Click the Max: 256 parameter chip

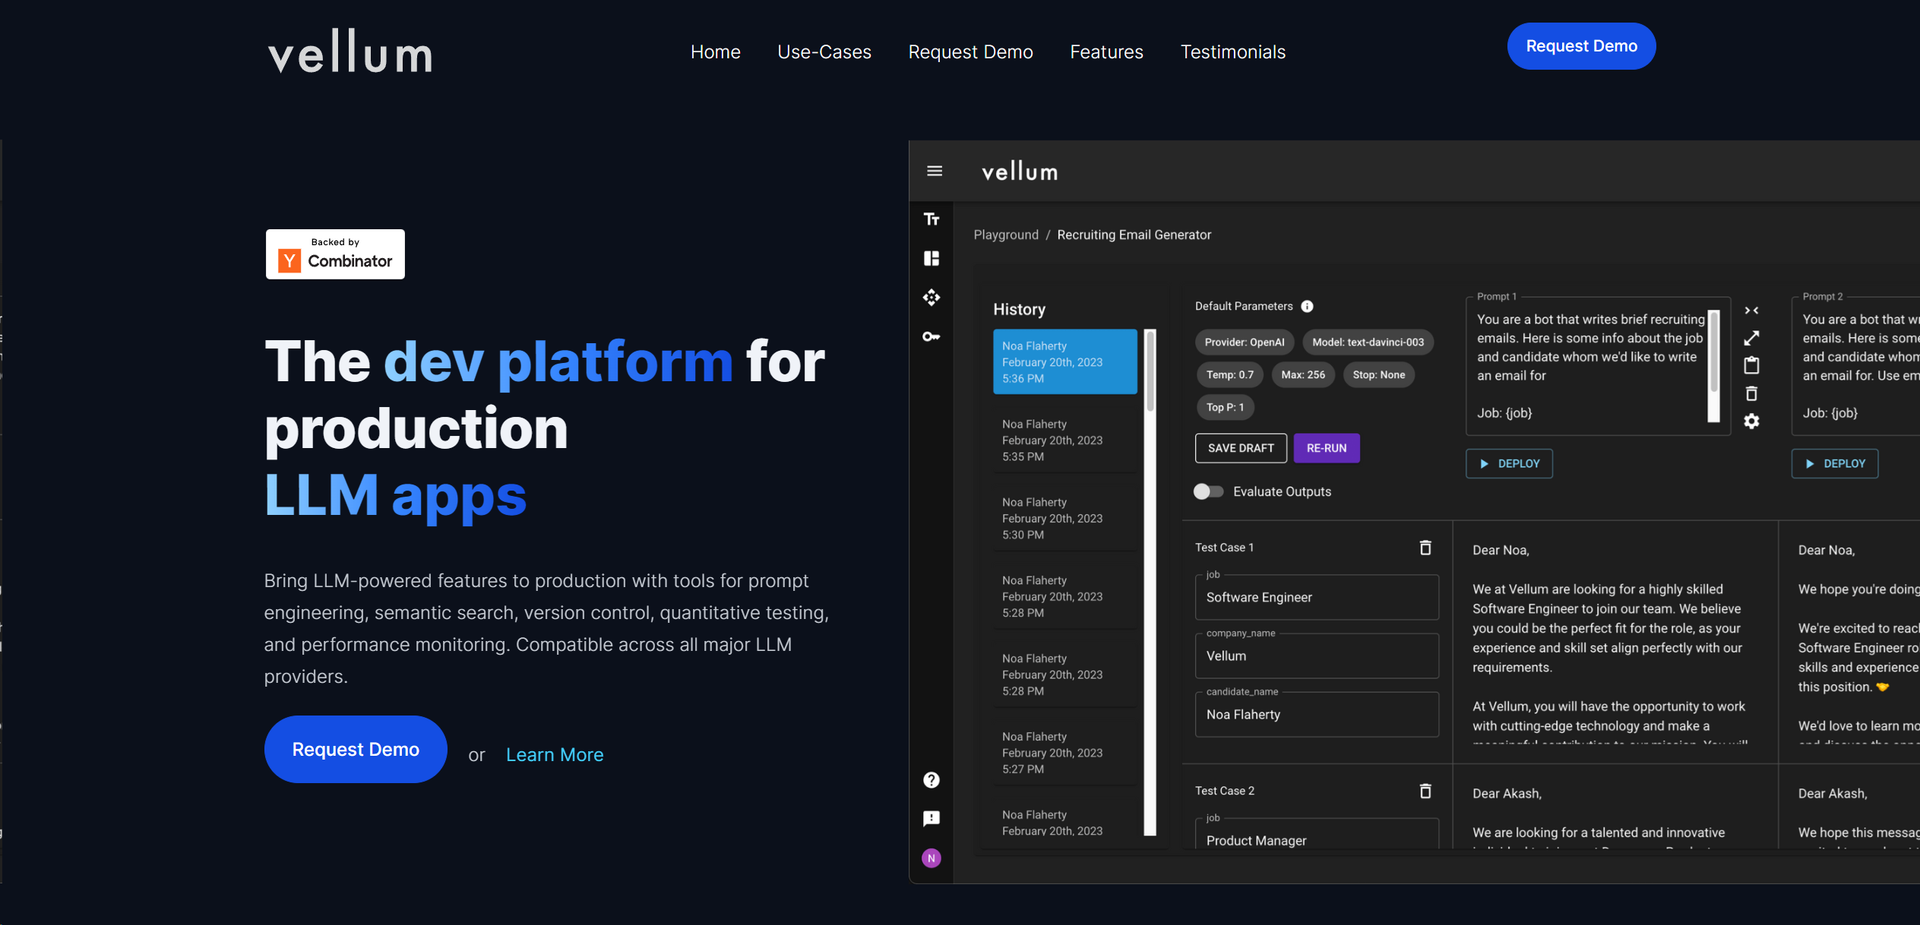(1303, 375)
